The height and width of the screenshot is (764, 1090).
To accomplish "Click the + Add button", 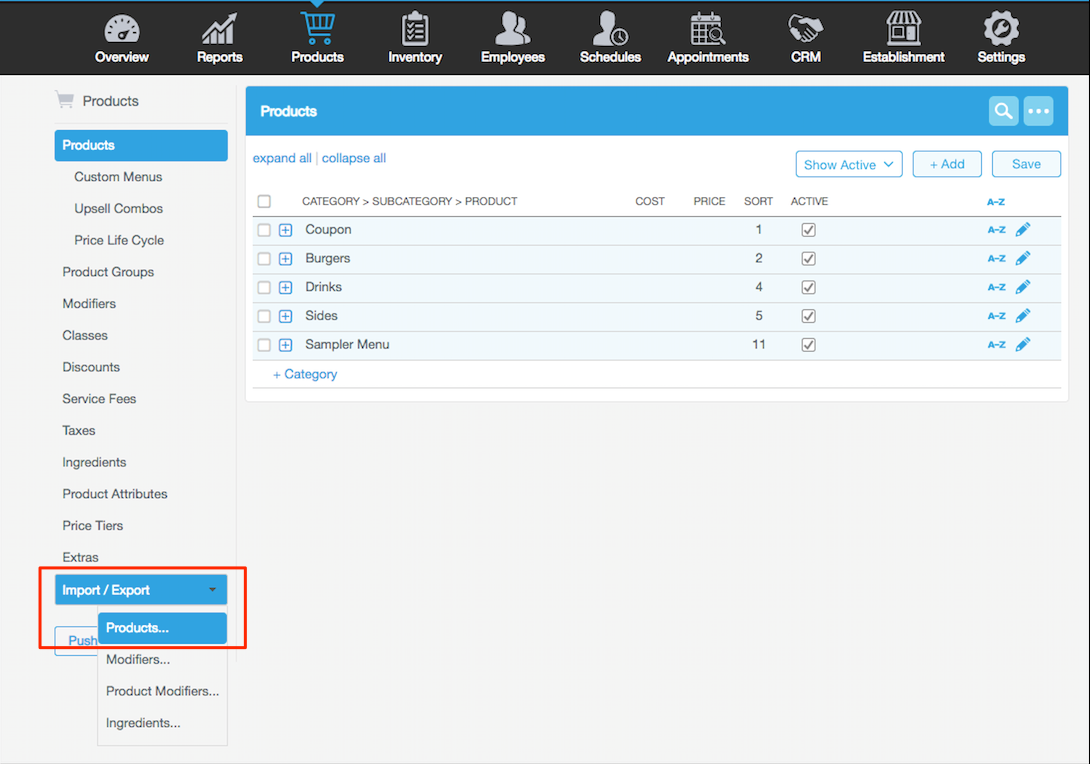I will click(946, 165).
